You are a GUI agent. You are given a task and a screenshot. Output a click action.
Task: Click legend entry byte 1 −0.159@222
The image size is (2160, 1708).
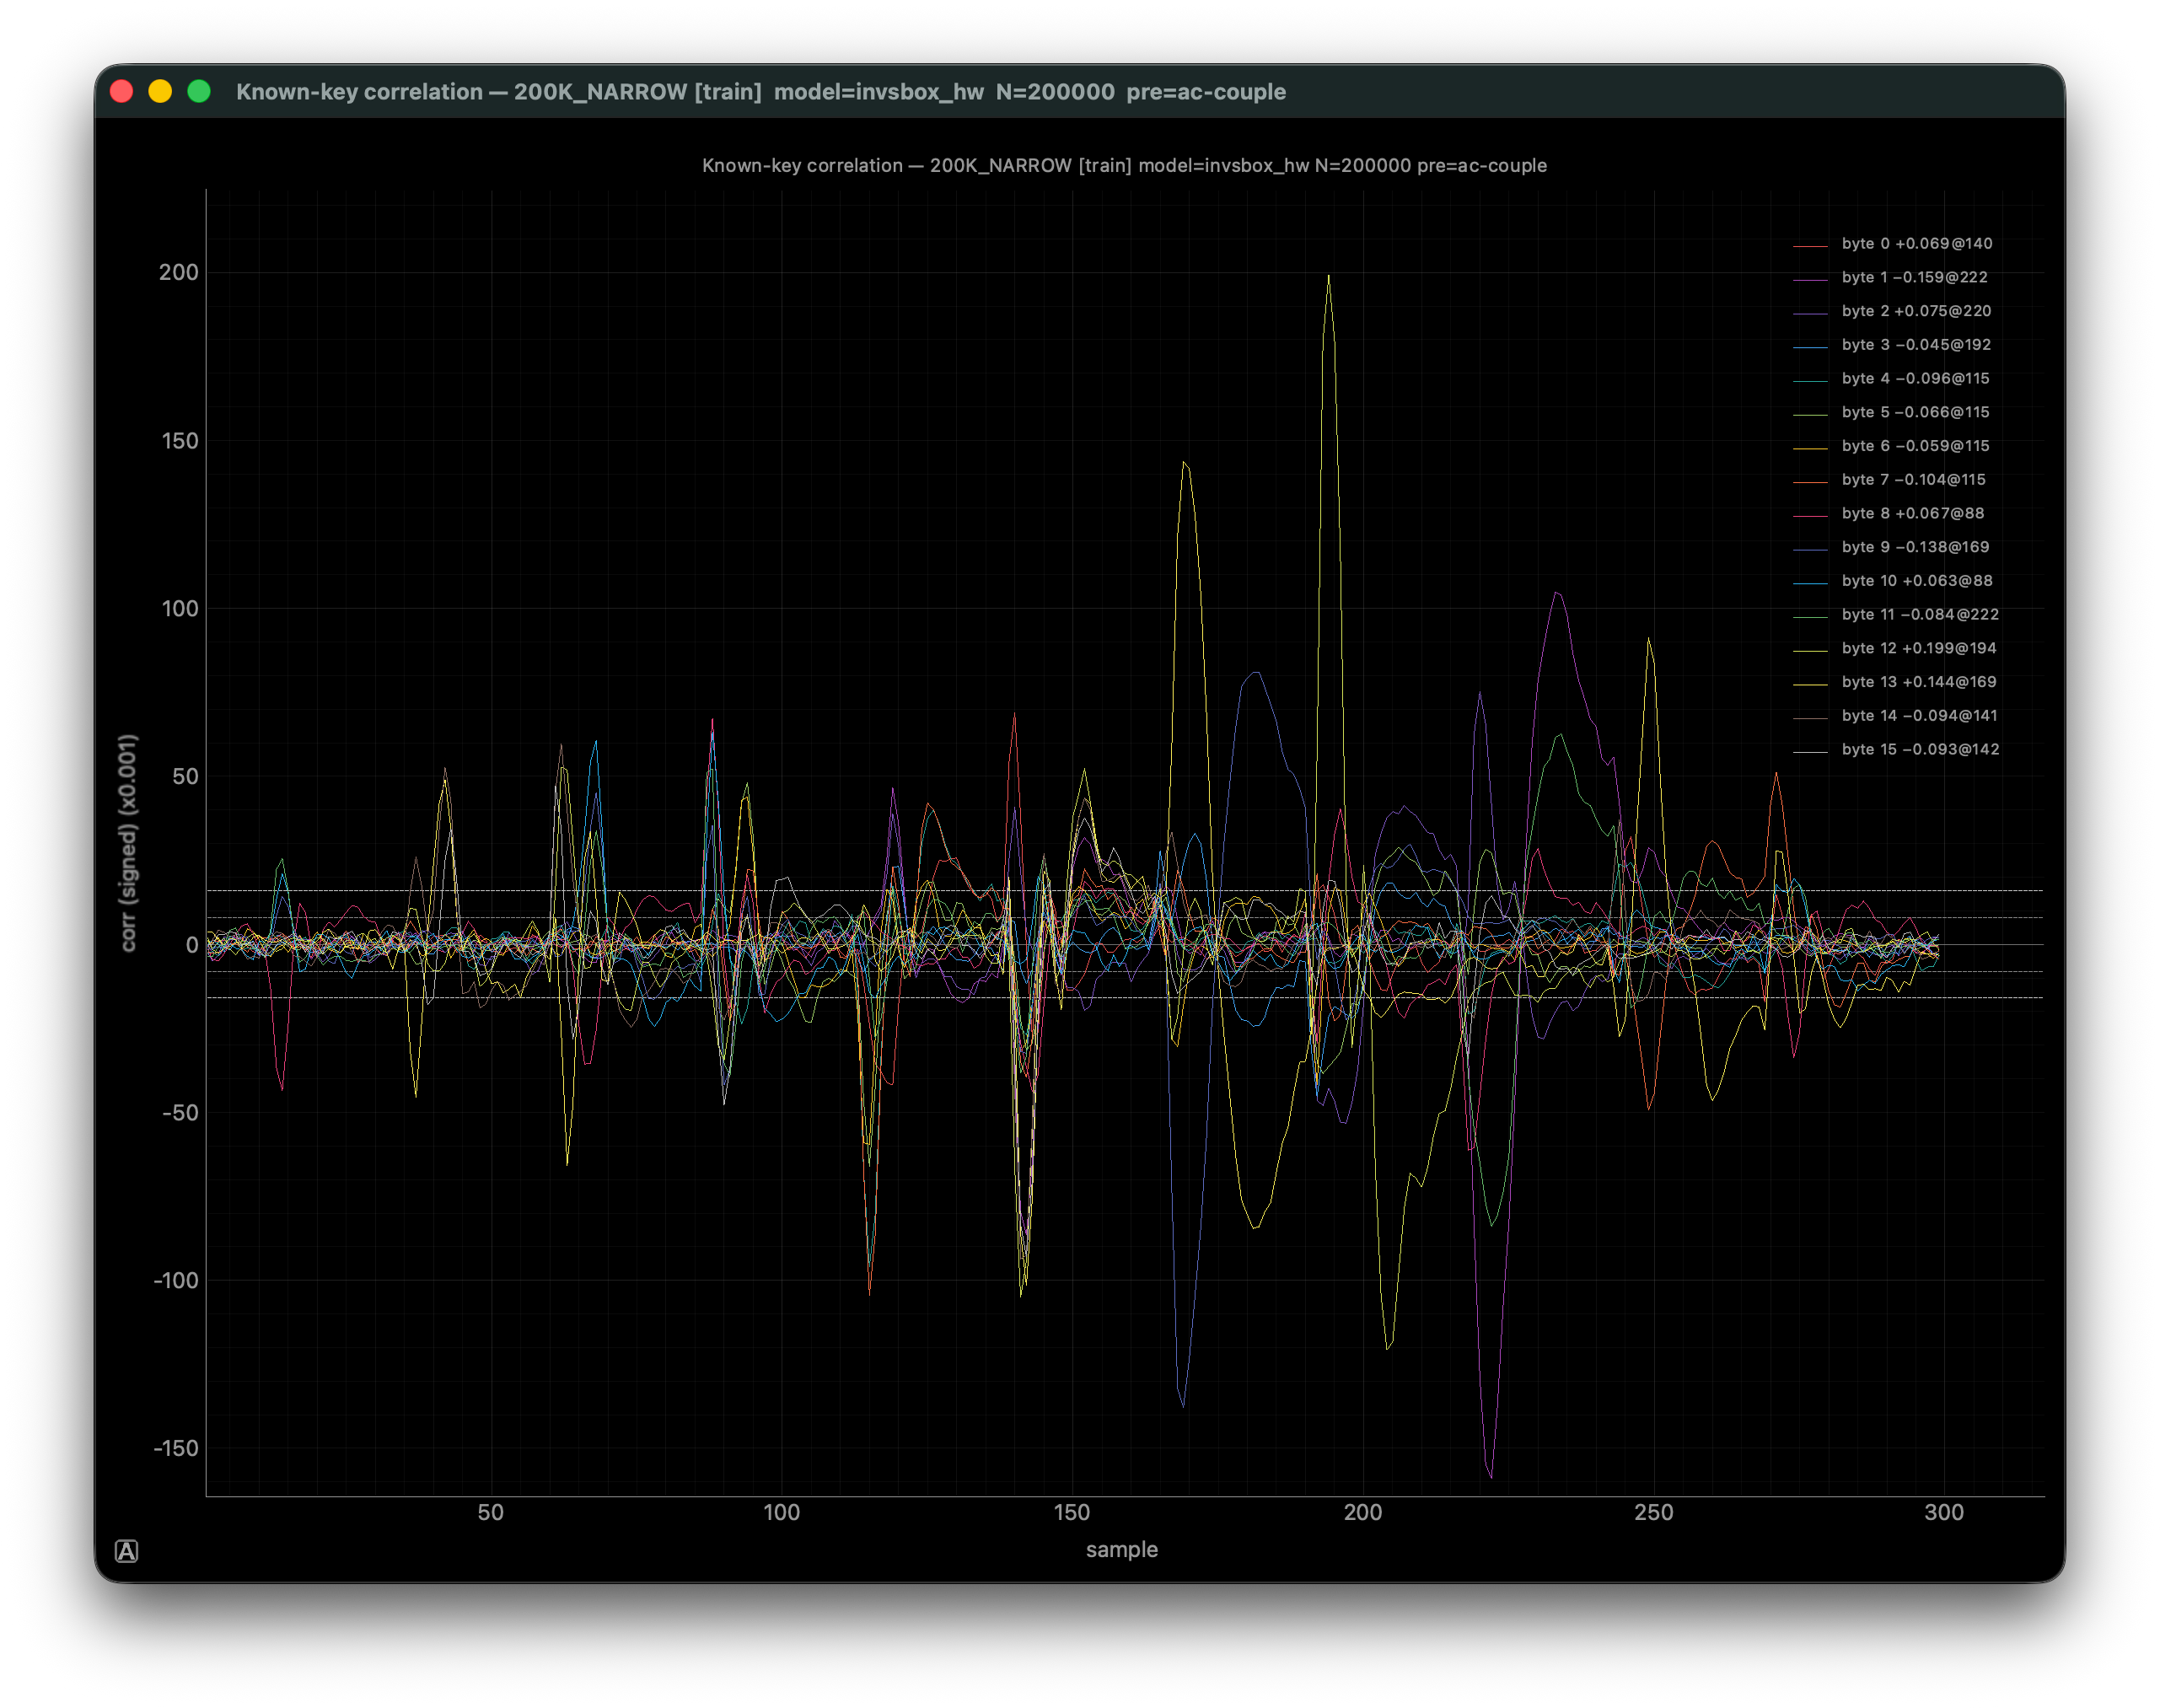point(1890,277)
